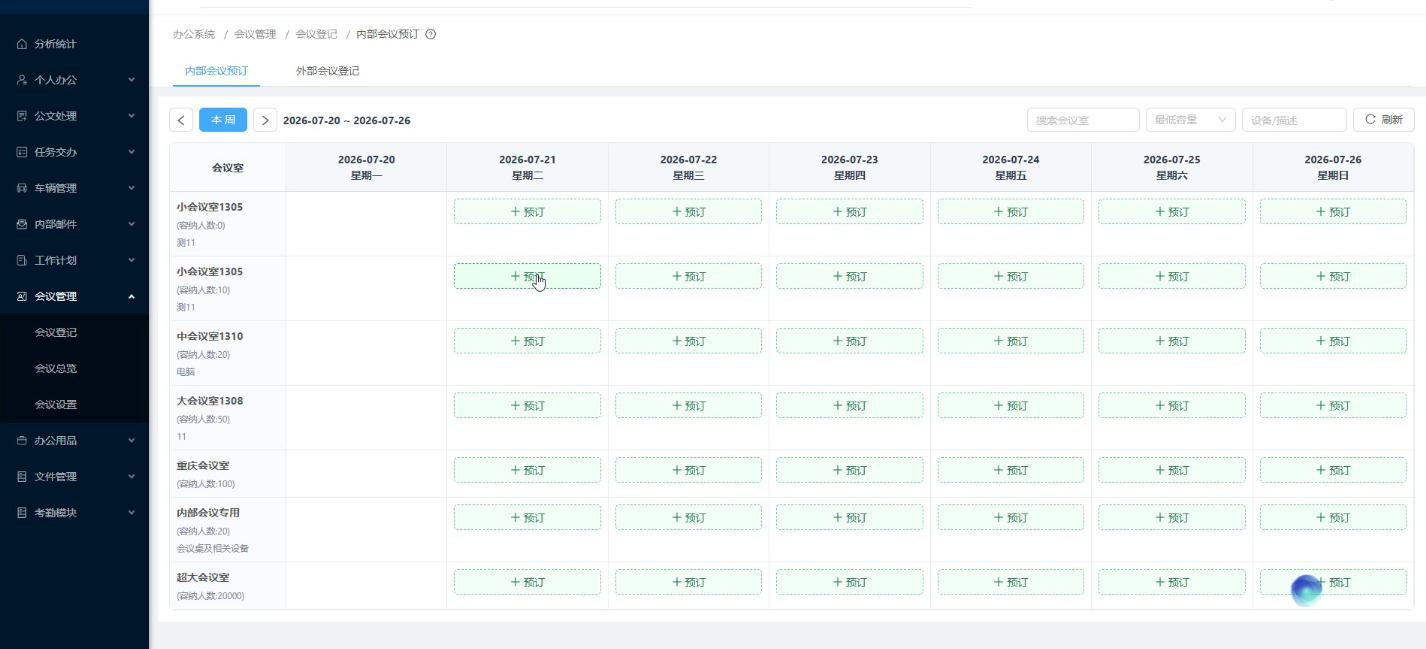
Task: Open the 会议总览 submenu item
Action: (x=56, y=368)
